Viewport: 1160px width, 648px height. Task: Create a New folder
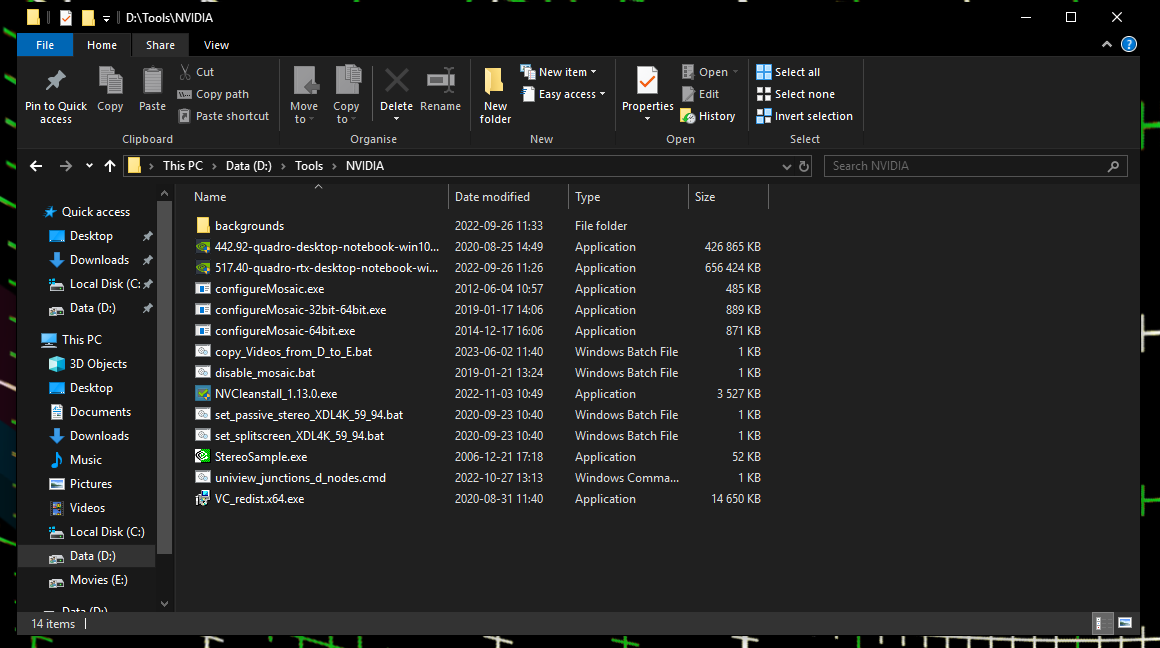[495, 95]
